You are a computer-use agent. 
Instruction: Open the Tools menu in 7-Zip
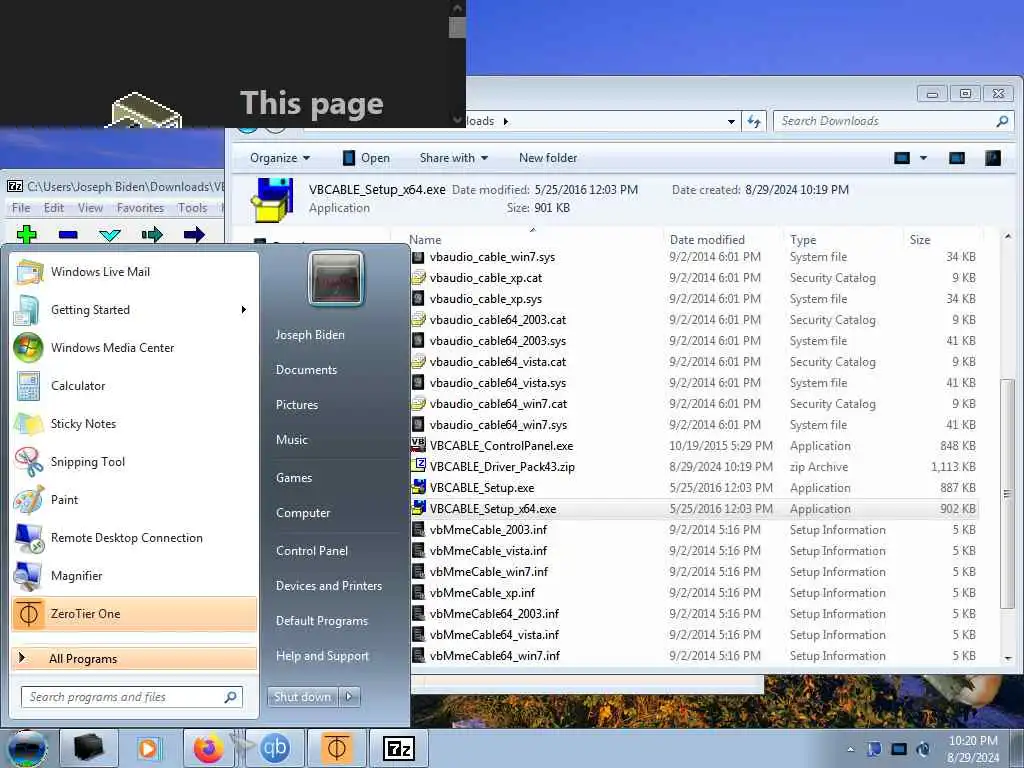(x=192, y=208)
